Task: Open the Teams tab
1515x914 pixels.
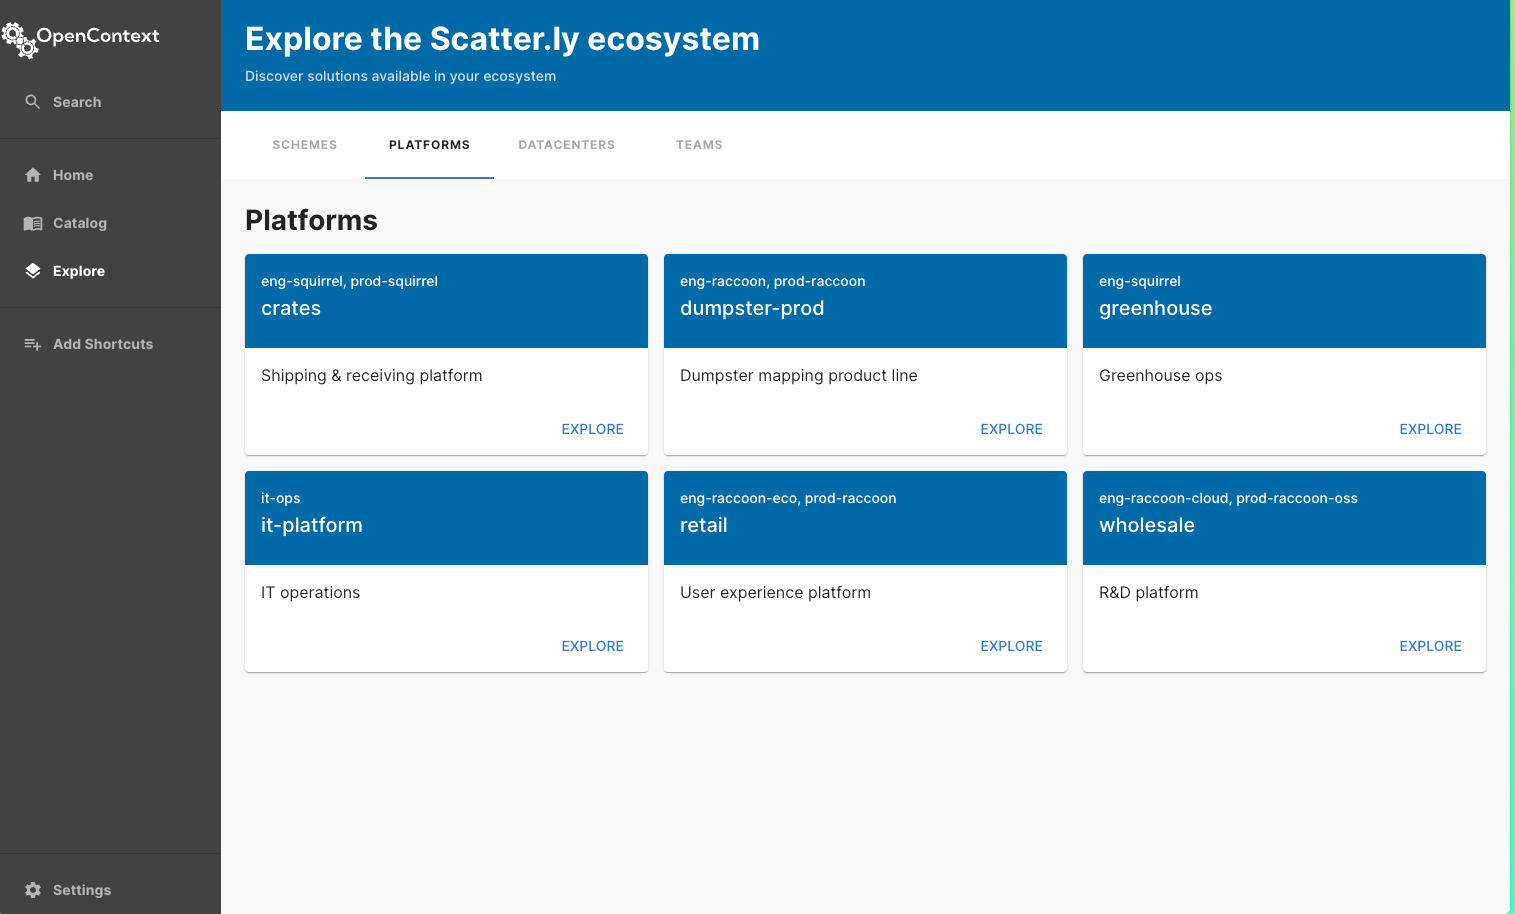Action: point(699,145)
